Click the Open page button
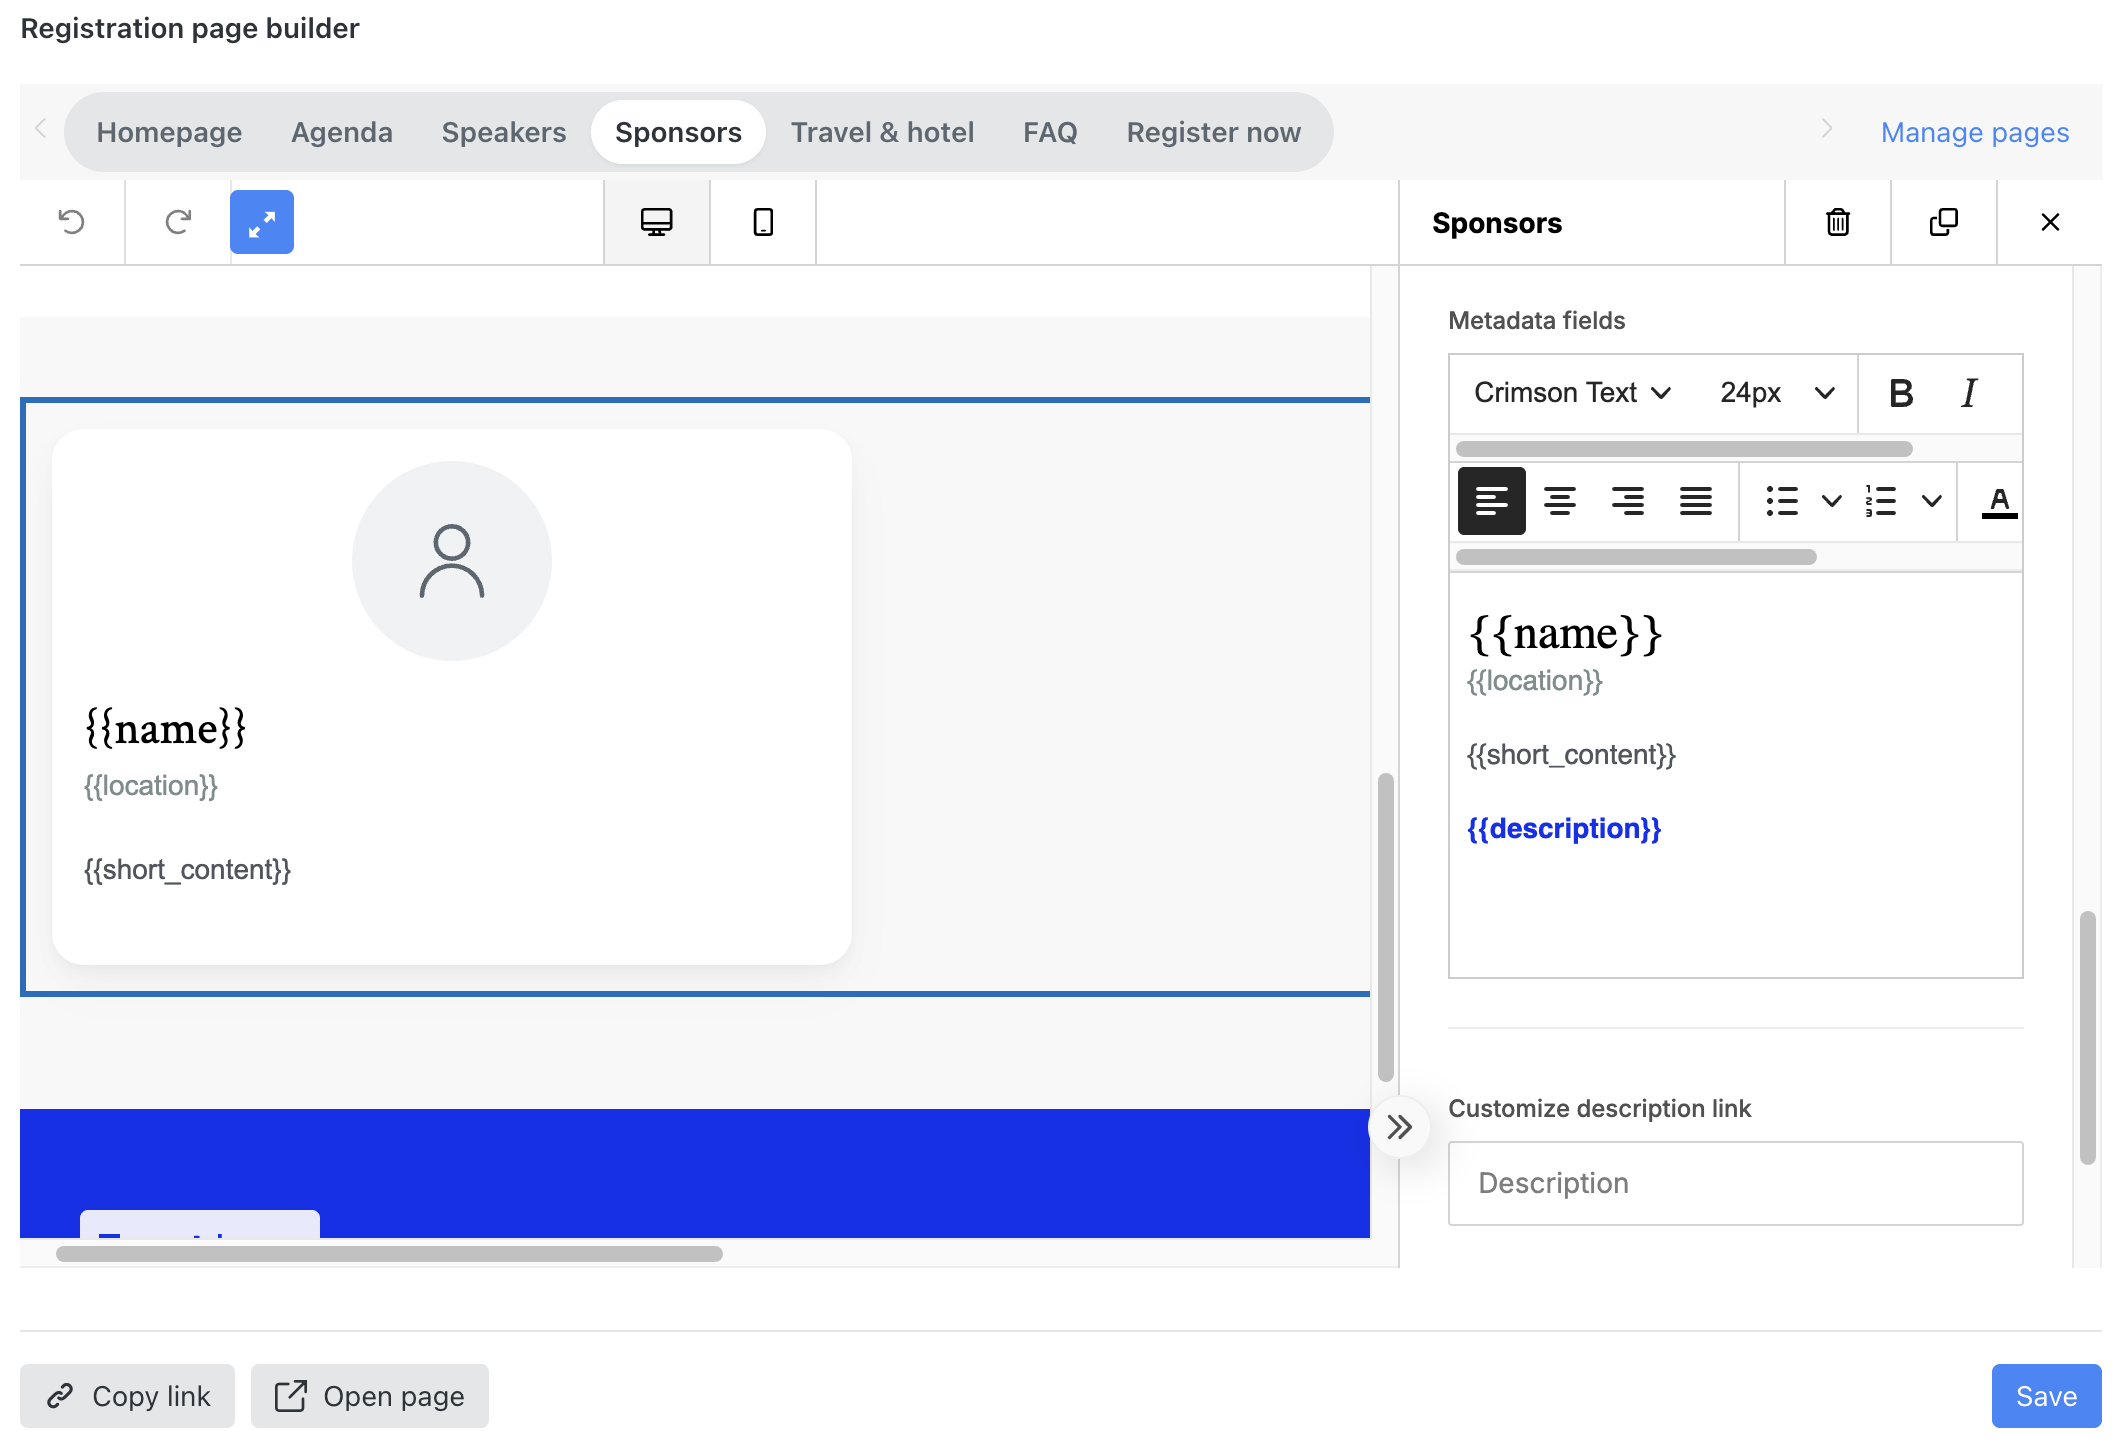The image size is (2126, 1452). pos(369,1396)
